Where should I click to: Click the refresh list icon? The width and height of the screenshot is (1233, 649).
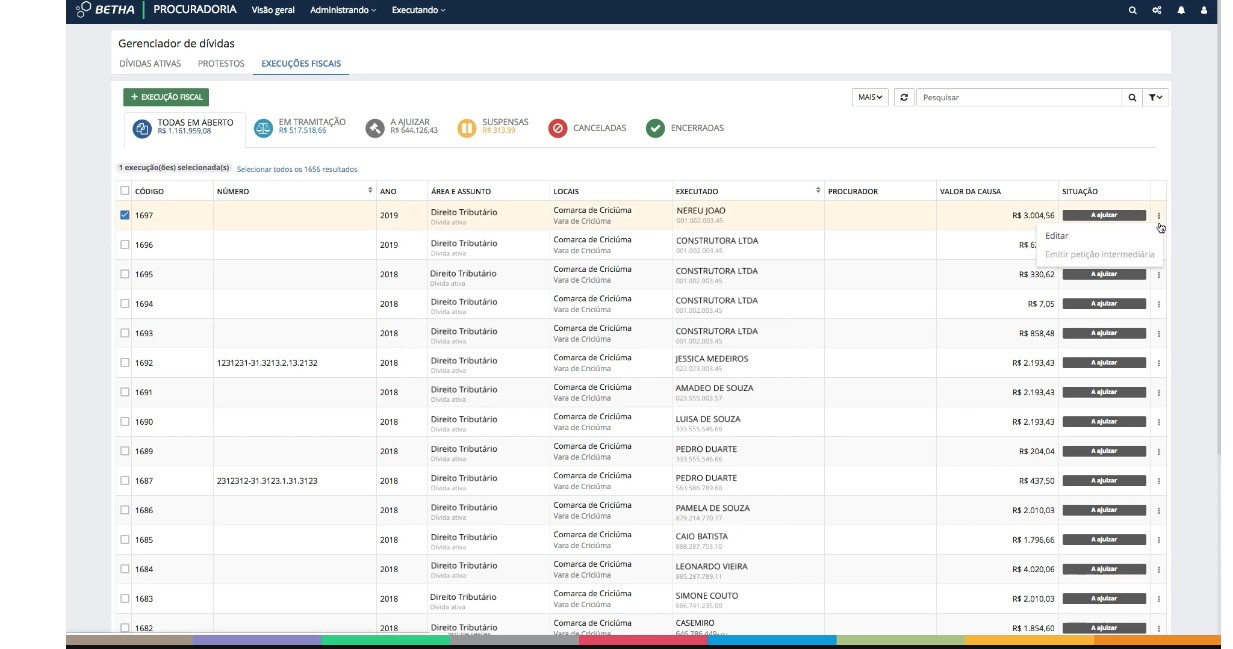tap(904, 97)
